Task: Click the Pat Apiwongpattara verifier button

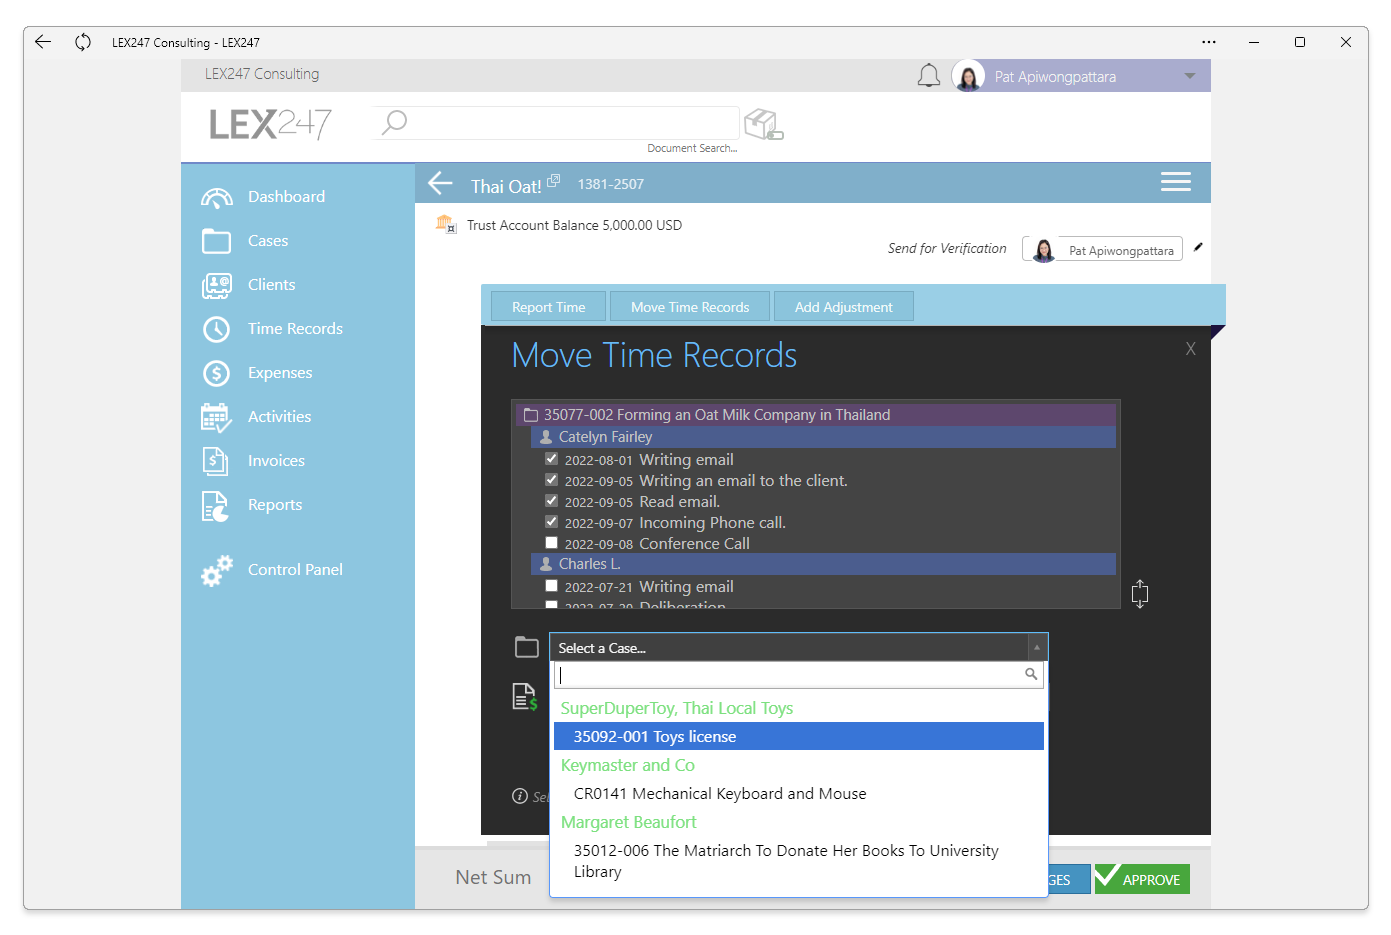Action: point(1102,249)
